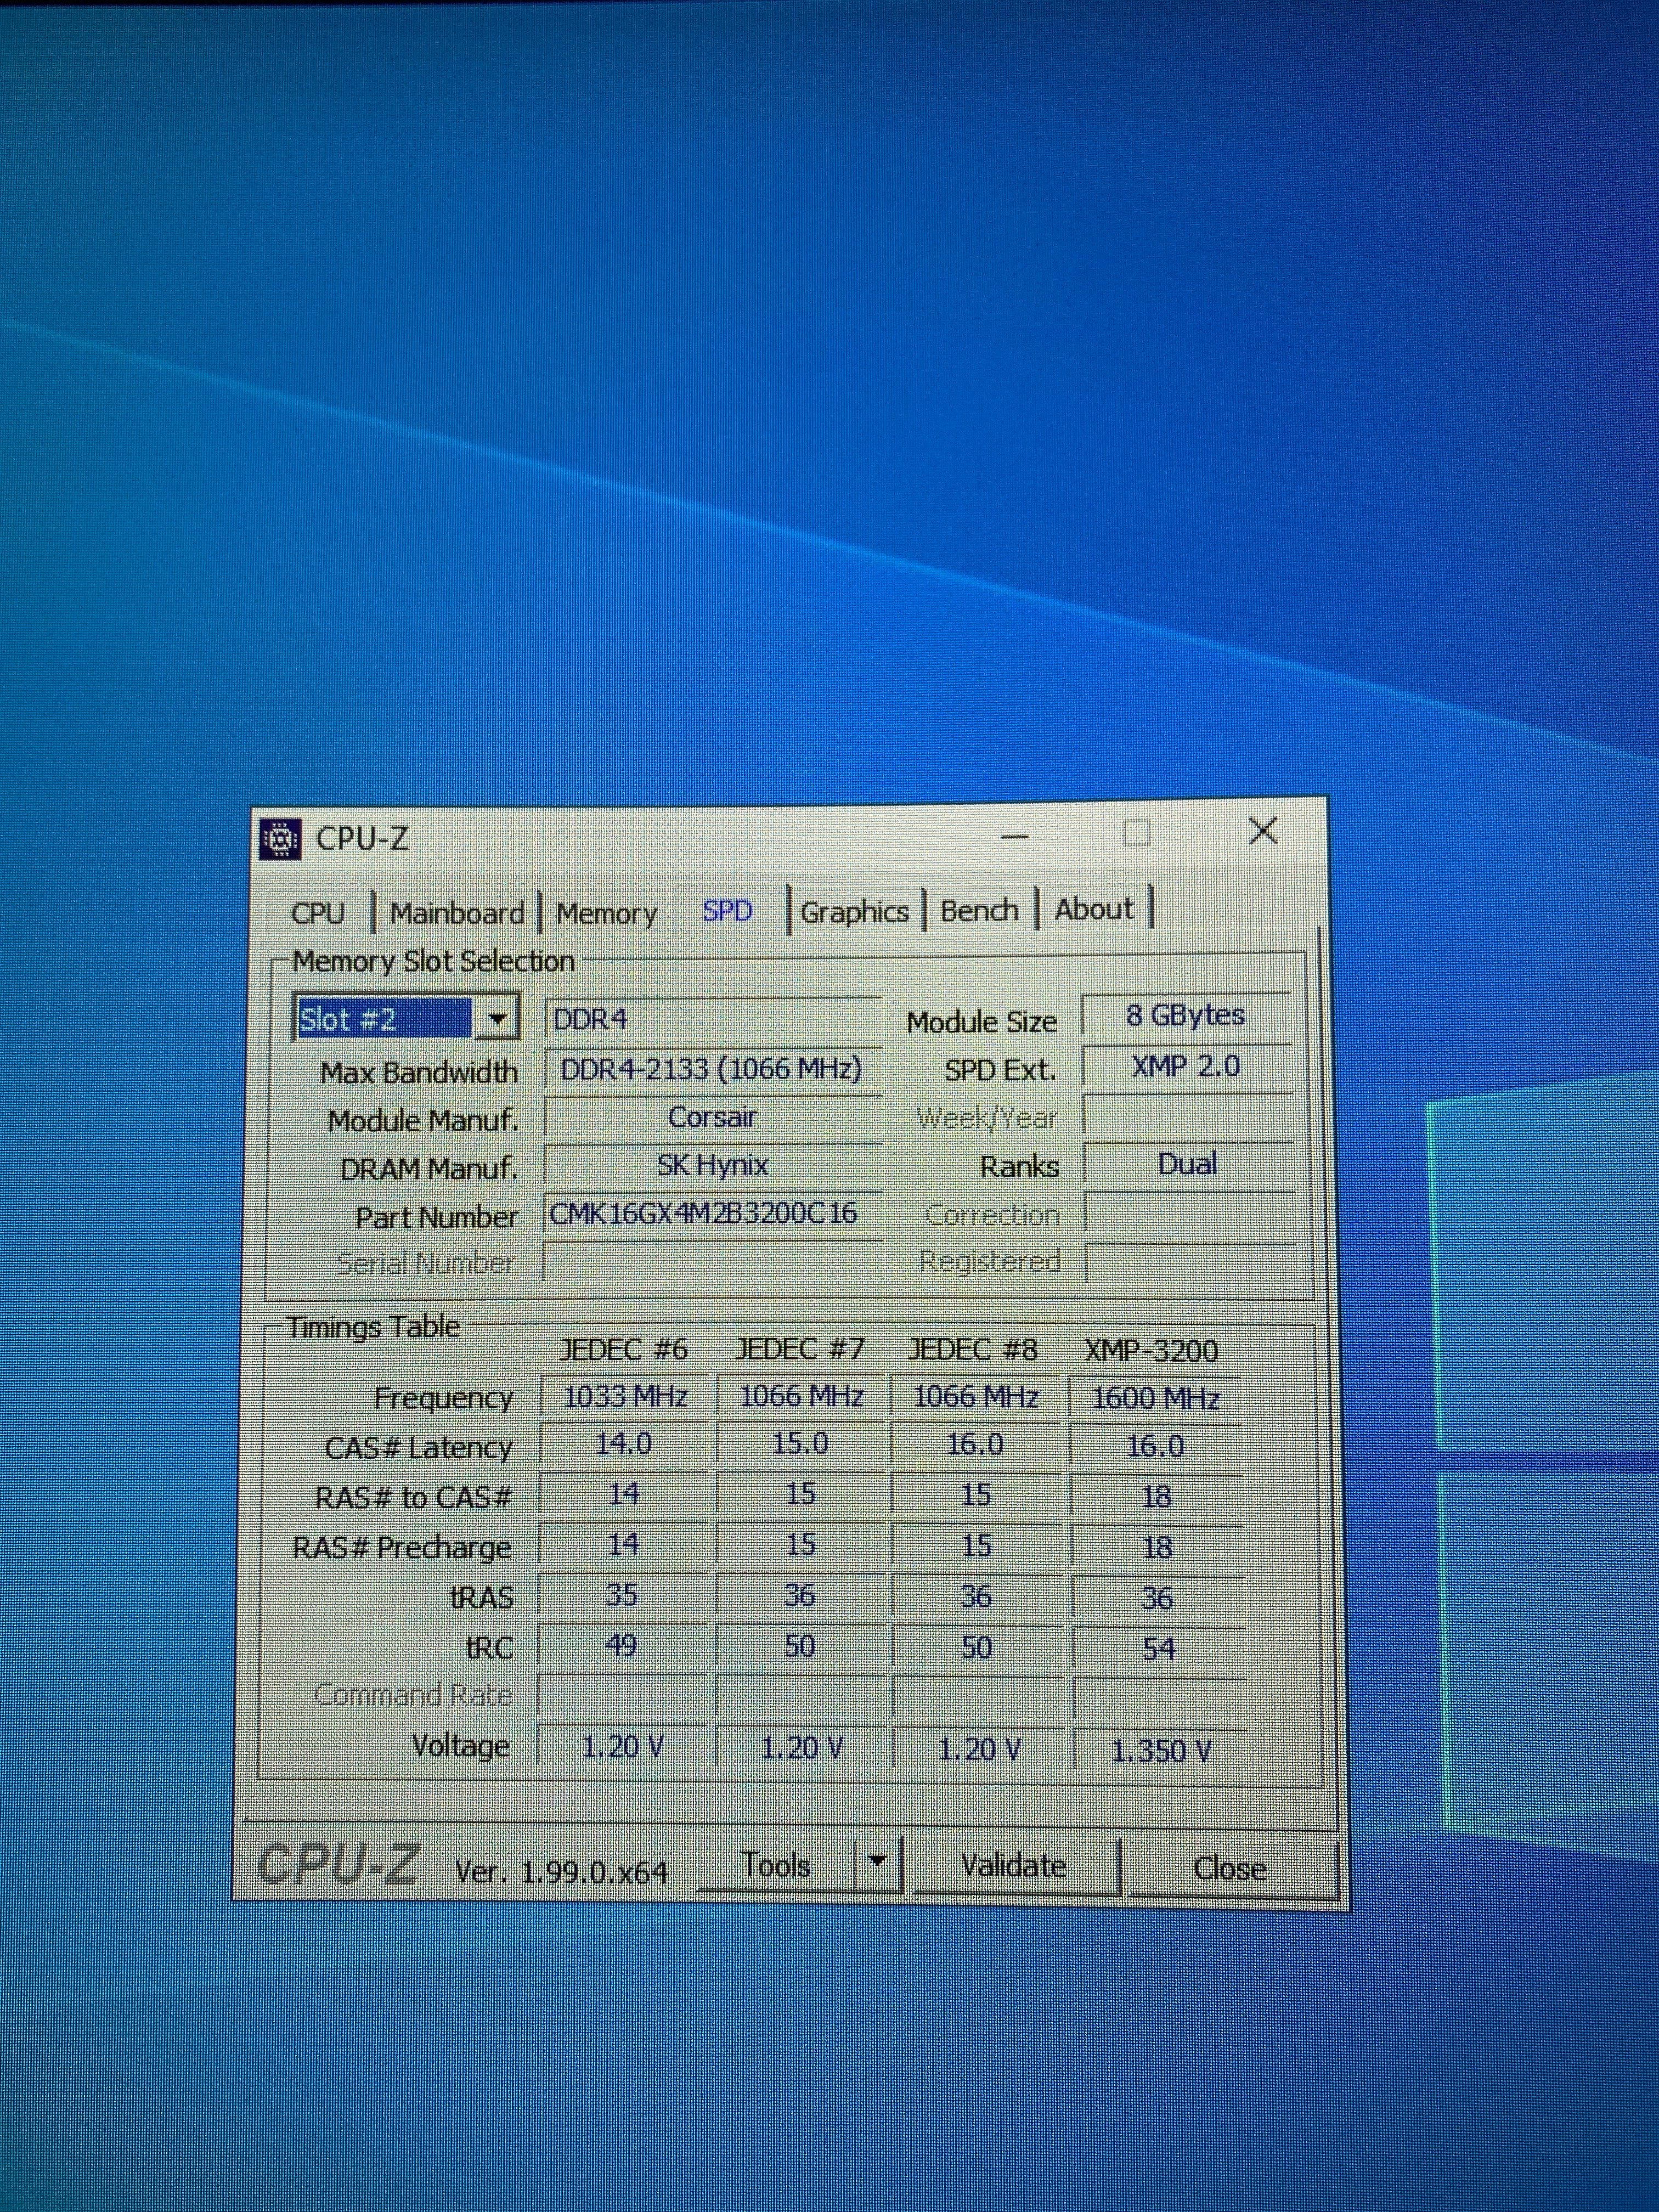
Task: Open the Slot #2 dropdown arrow
Action: 497,1019
